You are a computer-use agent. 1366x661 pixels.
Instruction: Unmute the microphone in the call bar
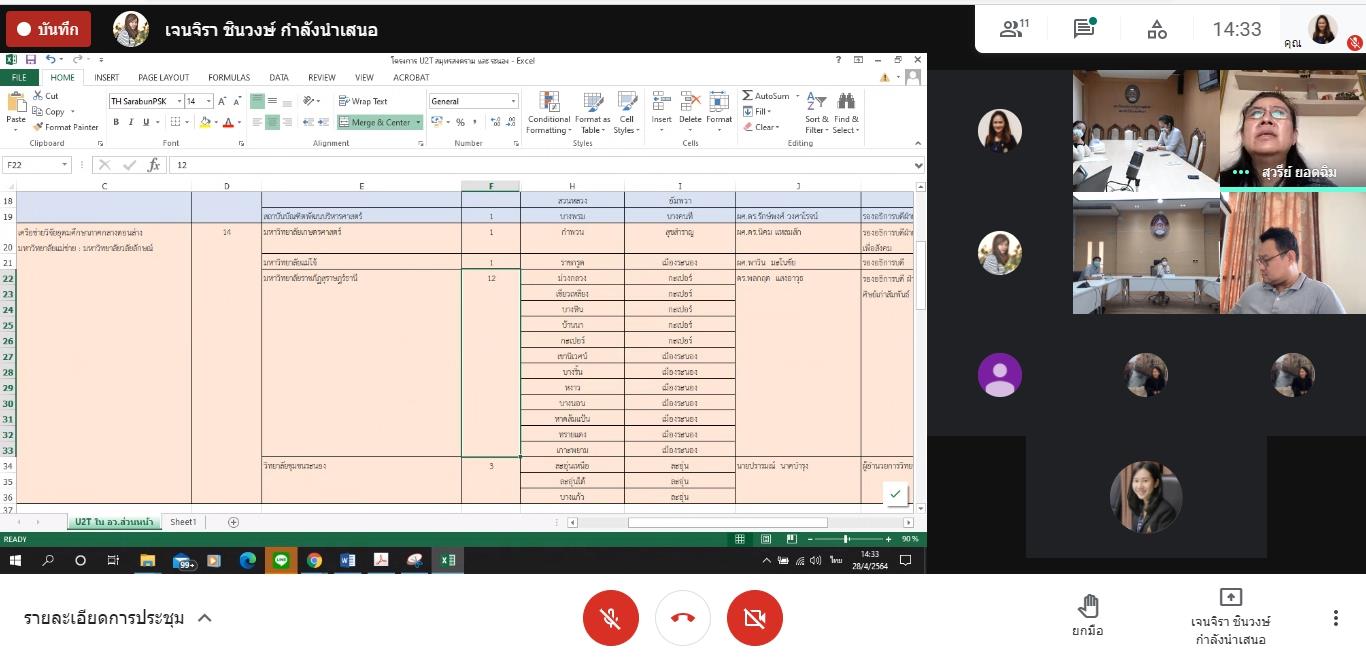click(x=610, y=618)
